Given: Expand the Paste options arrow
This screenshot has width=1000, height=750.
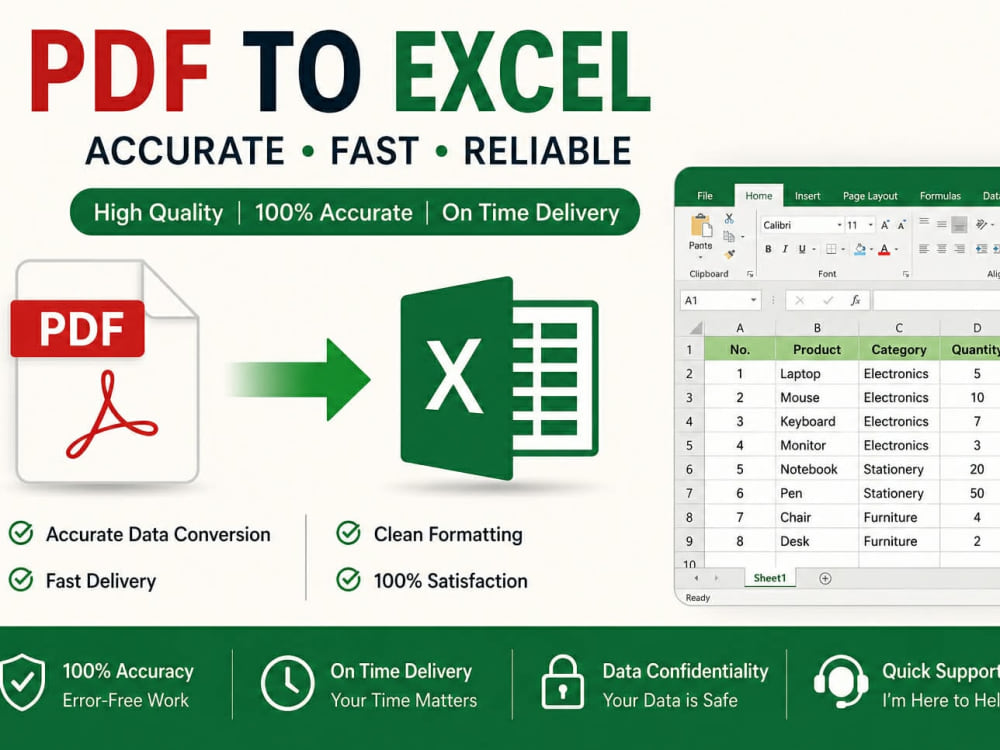Looking at the screenshot, I should coord(700,258).
